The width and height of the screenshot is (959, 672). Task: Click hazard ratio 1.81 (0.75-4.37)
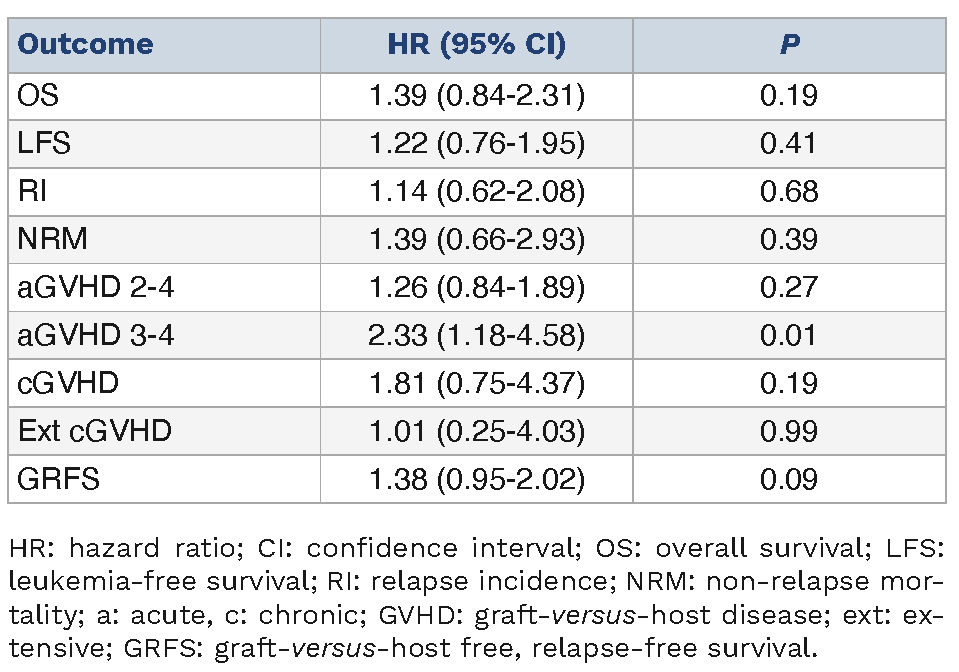(x=476, y=384)
